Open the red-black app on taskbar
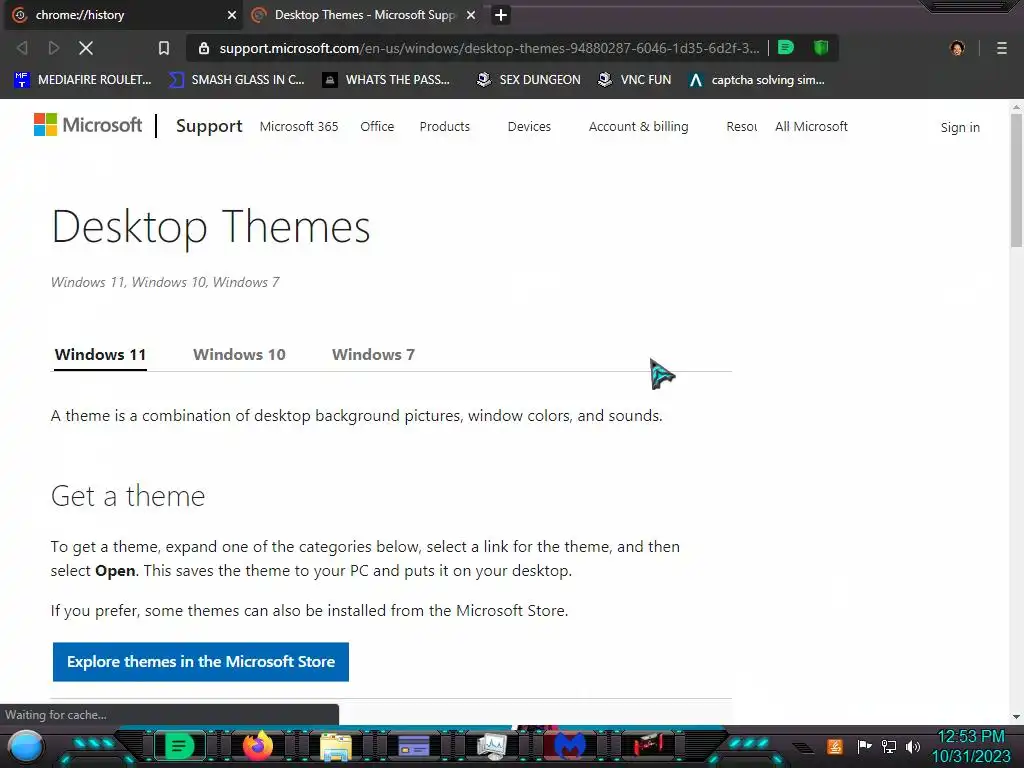The width and height of the screenshot is (1024, 768). tap(648, 745)
